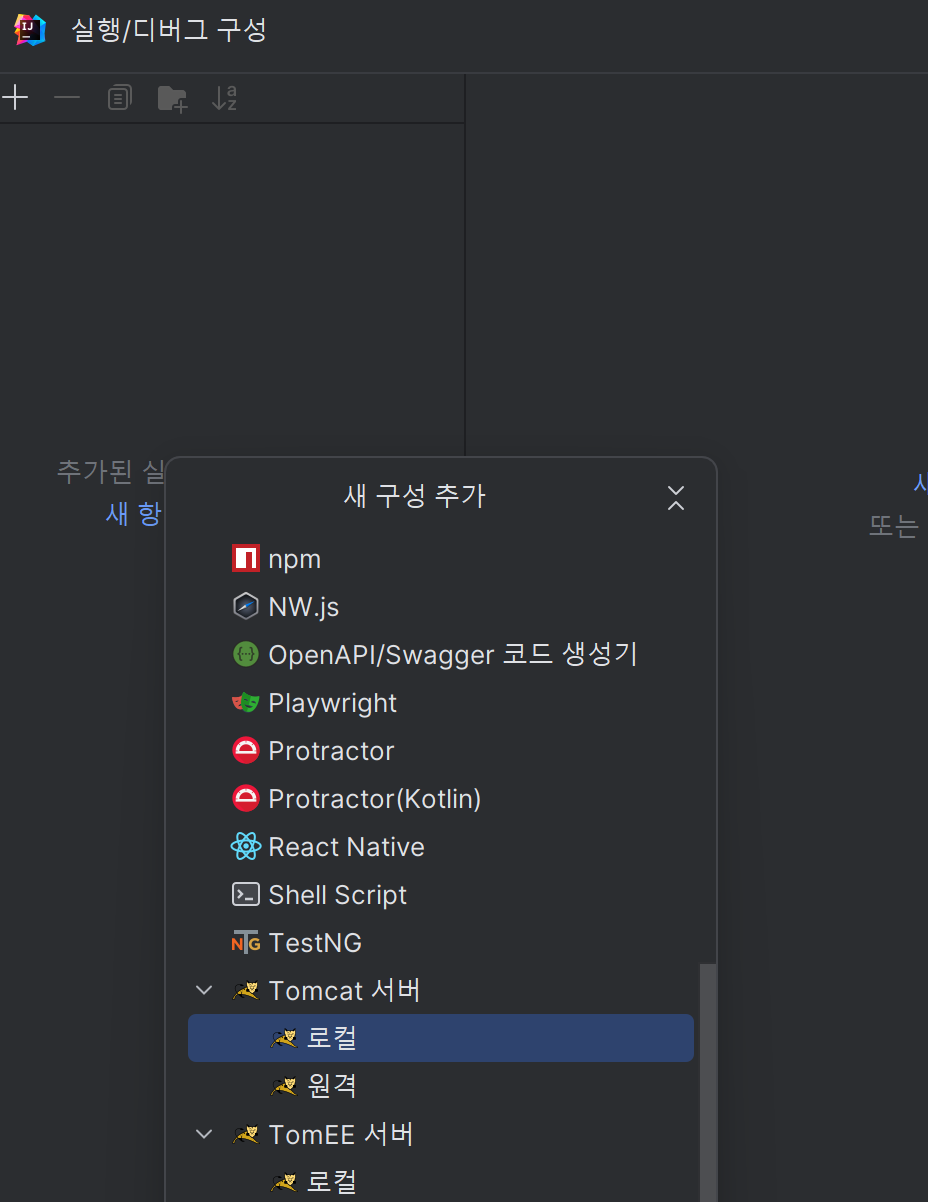Viewport: 928px width, 1202px height.
Task: Click the React Native atom icon
Action: point(246,847)
